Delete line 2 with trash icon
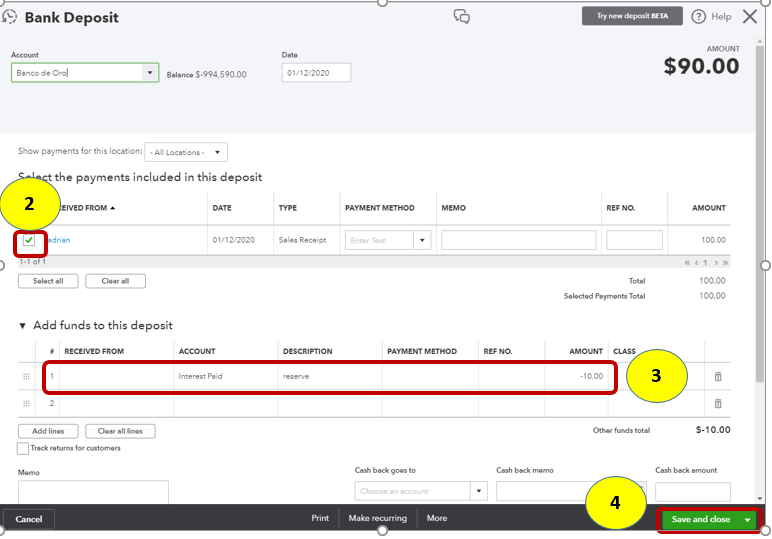 (718, 404)
